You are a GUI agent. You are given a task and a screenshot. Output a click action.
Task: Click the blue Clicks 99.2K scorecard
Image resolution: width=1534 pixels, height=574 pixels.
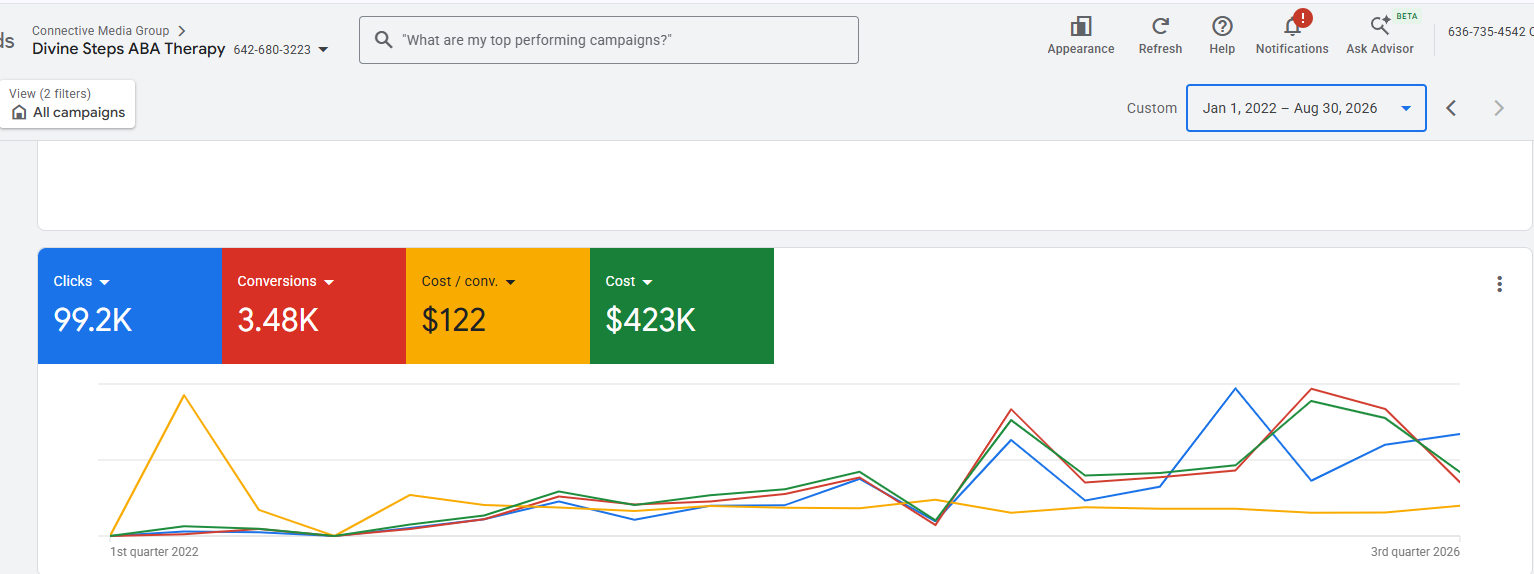click(129, 306)
